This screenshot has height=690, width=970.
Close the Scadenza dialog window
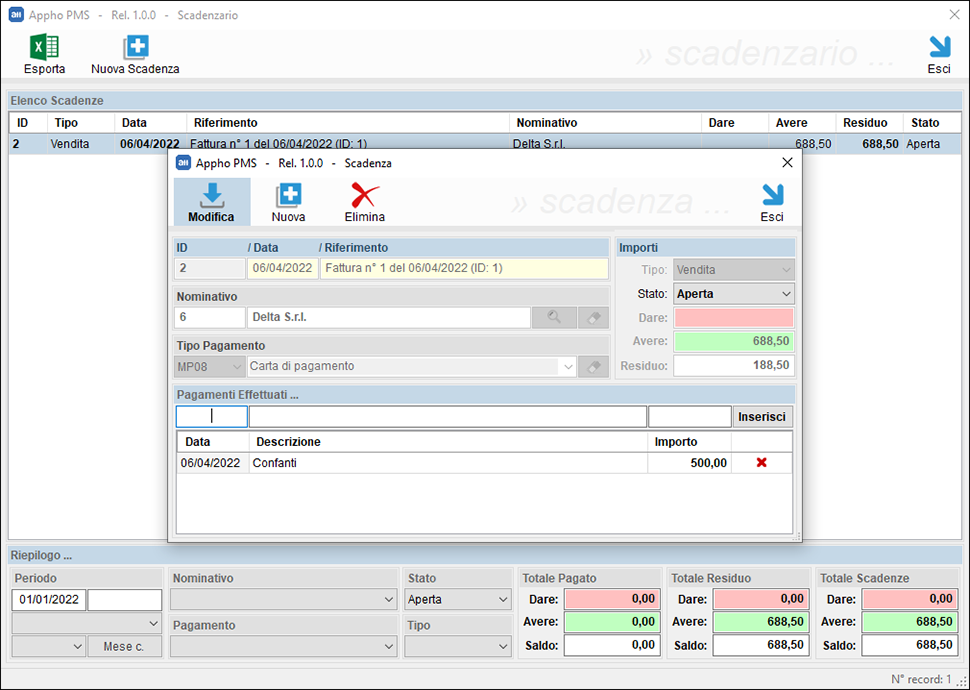pyautogui.click(x=787, y=163)
